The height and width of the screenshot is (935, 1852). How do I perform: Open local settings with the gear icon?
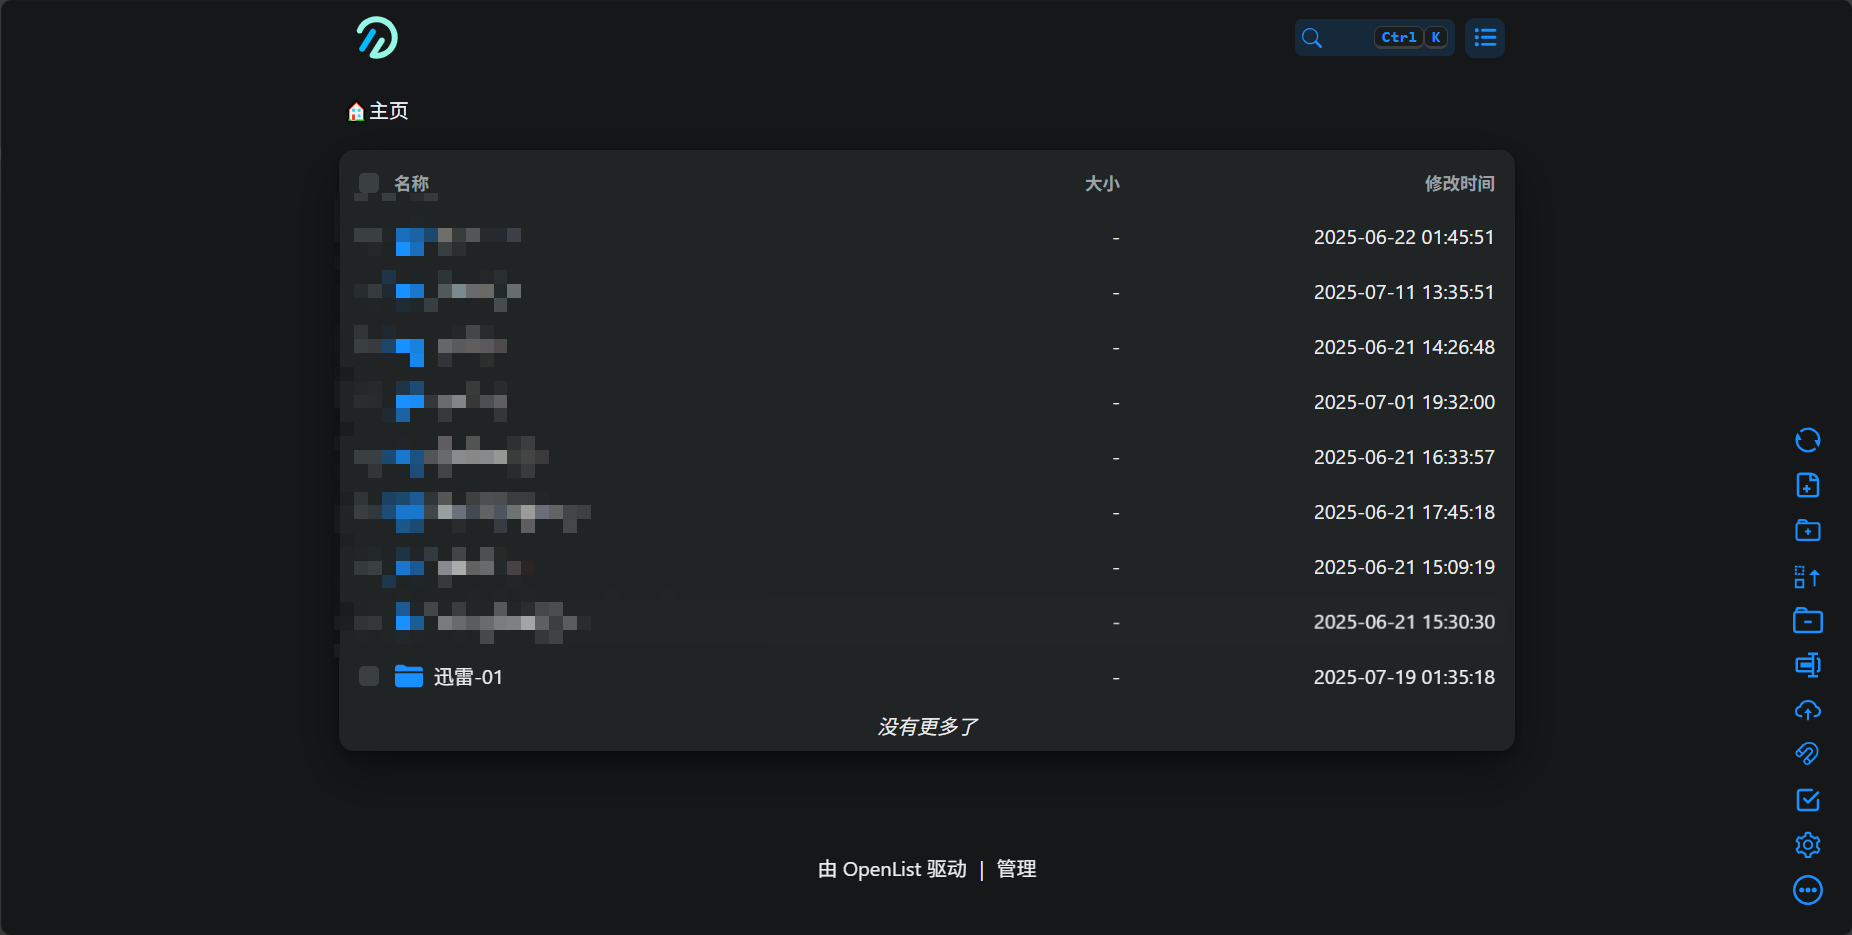(1807, 845)
